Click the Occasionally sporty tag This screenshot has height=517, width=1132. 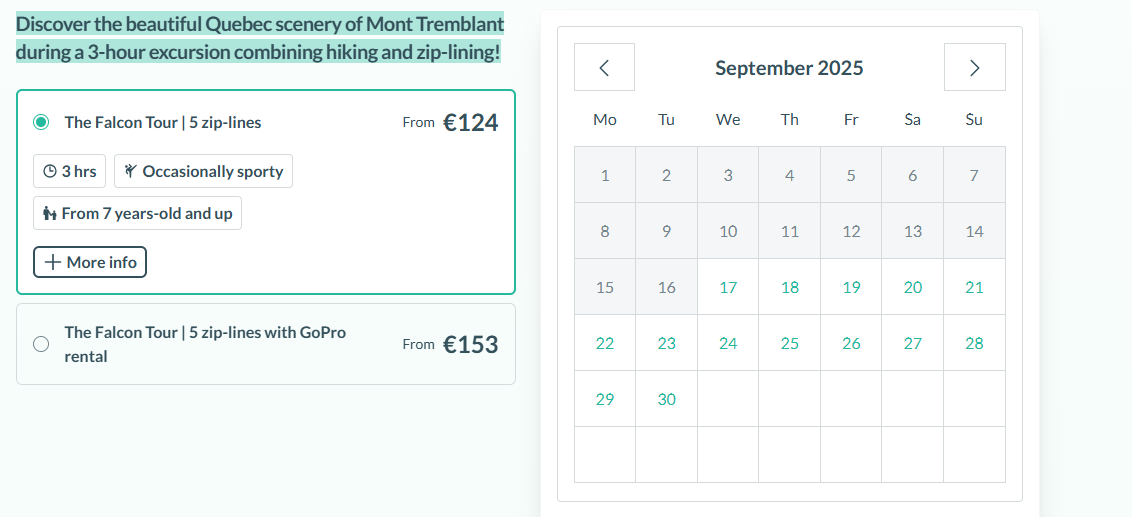coord(204,171)
